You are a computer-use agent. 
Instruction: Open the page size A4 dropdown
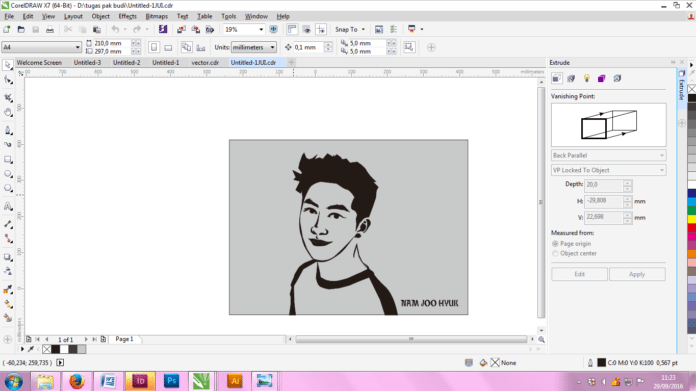(41, 47)
